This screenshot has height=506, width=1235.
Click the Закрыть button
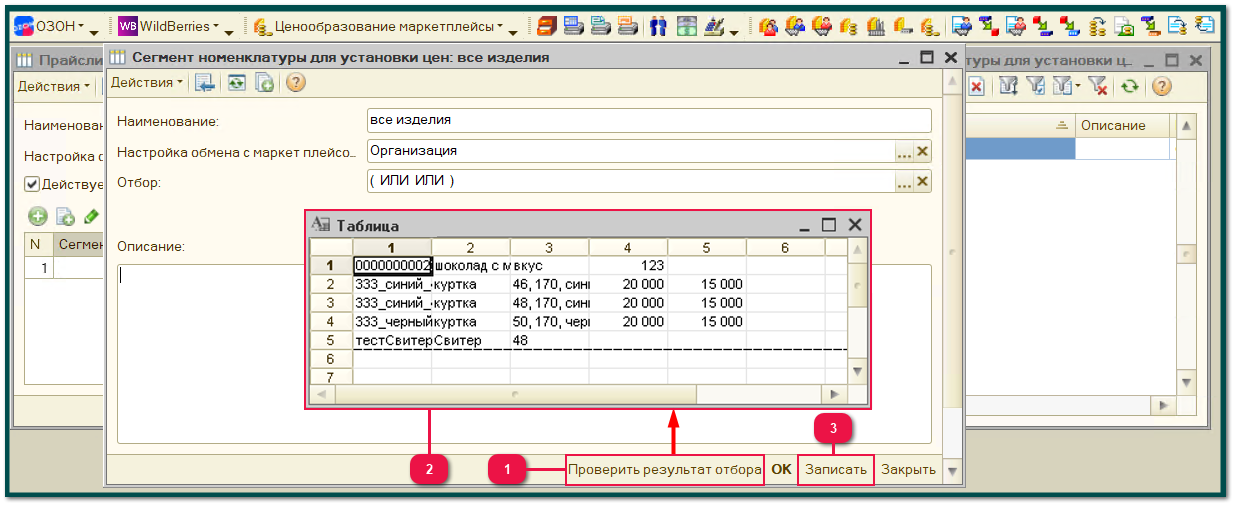(x=908, y=469)
